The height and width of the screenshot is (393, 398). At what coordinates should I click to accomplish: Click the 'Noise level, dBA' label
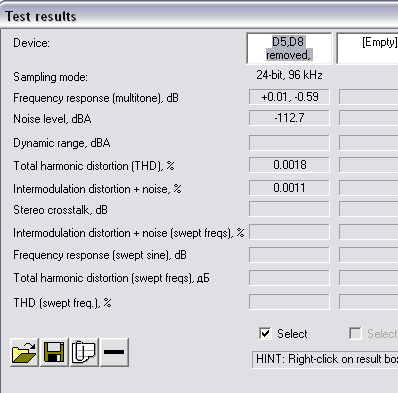(x=52, y=119)
